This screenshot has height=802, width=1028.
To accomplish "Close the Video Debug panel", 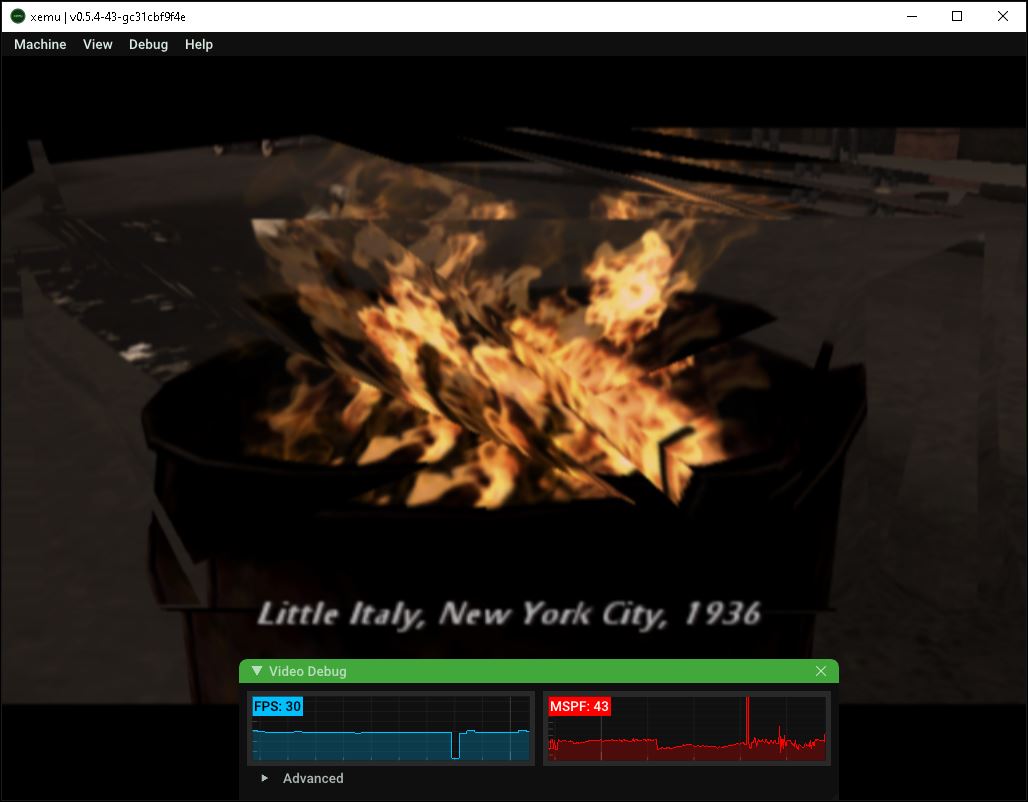I will click(821, 671).
